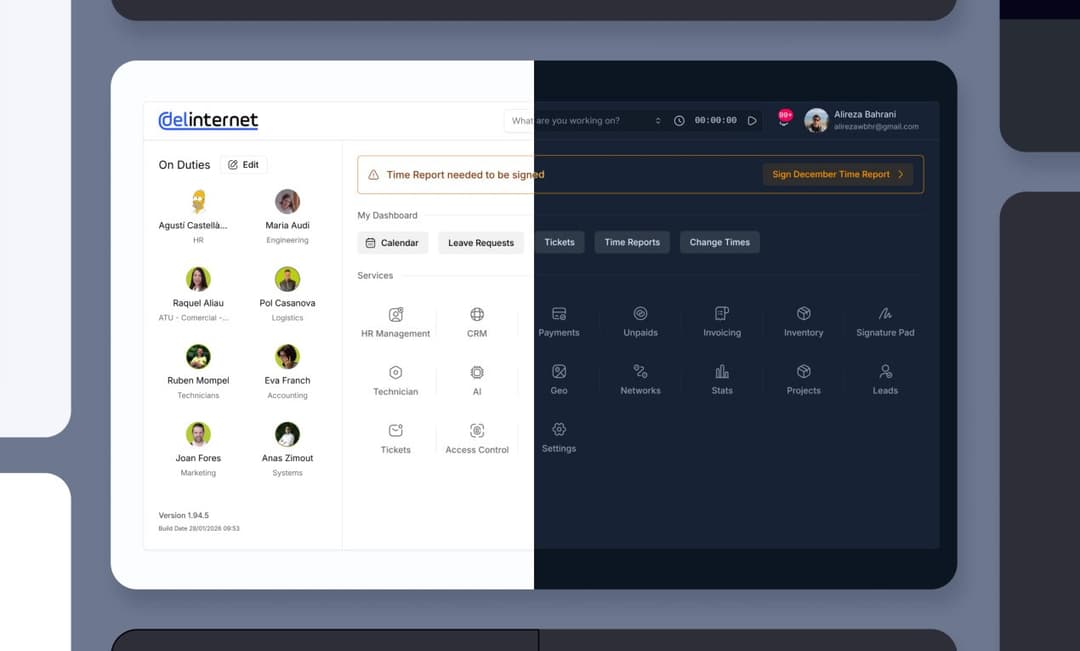Screen dimensions: 1080x651
Task: Select the Geo service
Action: 559,378
